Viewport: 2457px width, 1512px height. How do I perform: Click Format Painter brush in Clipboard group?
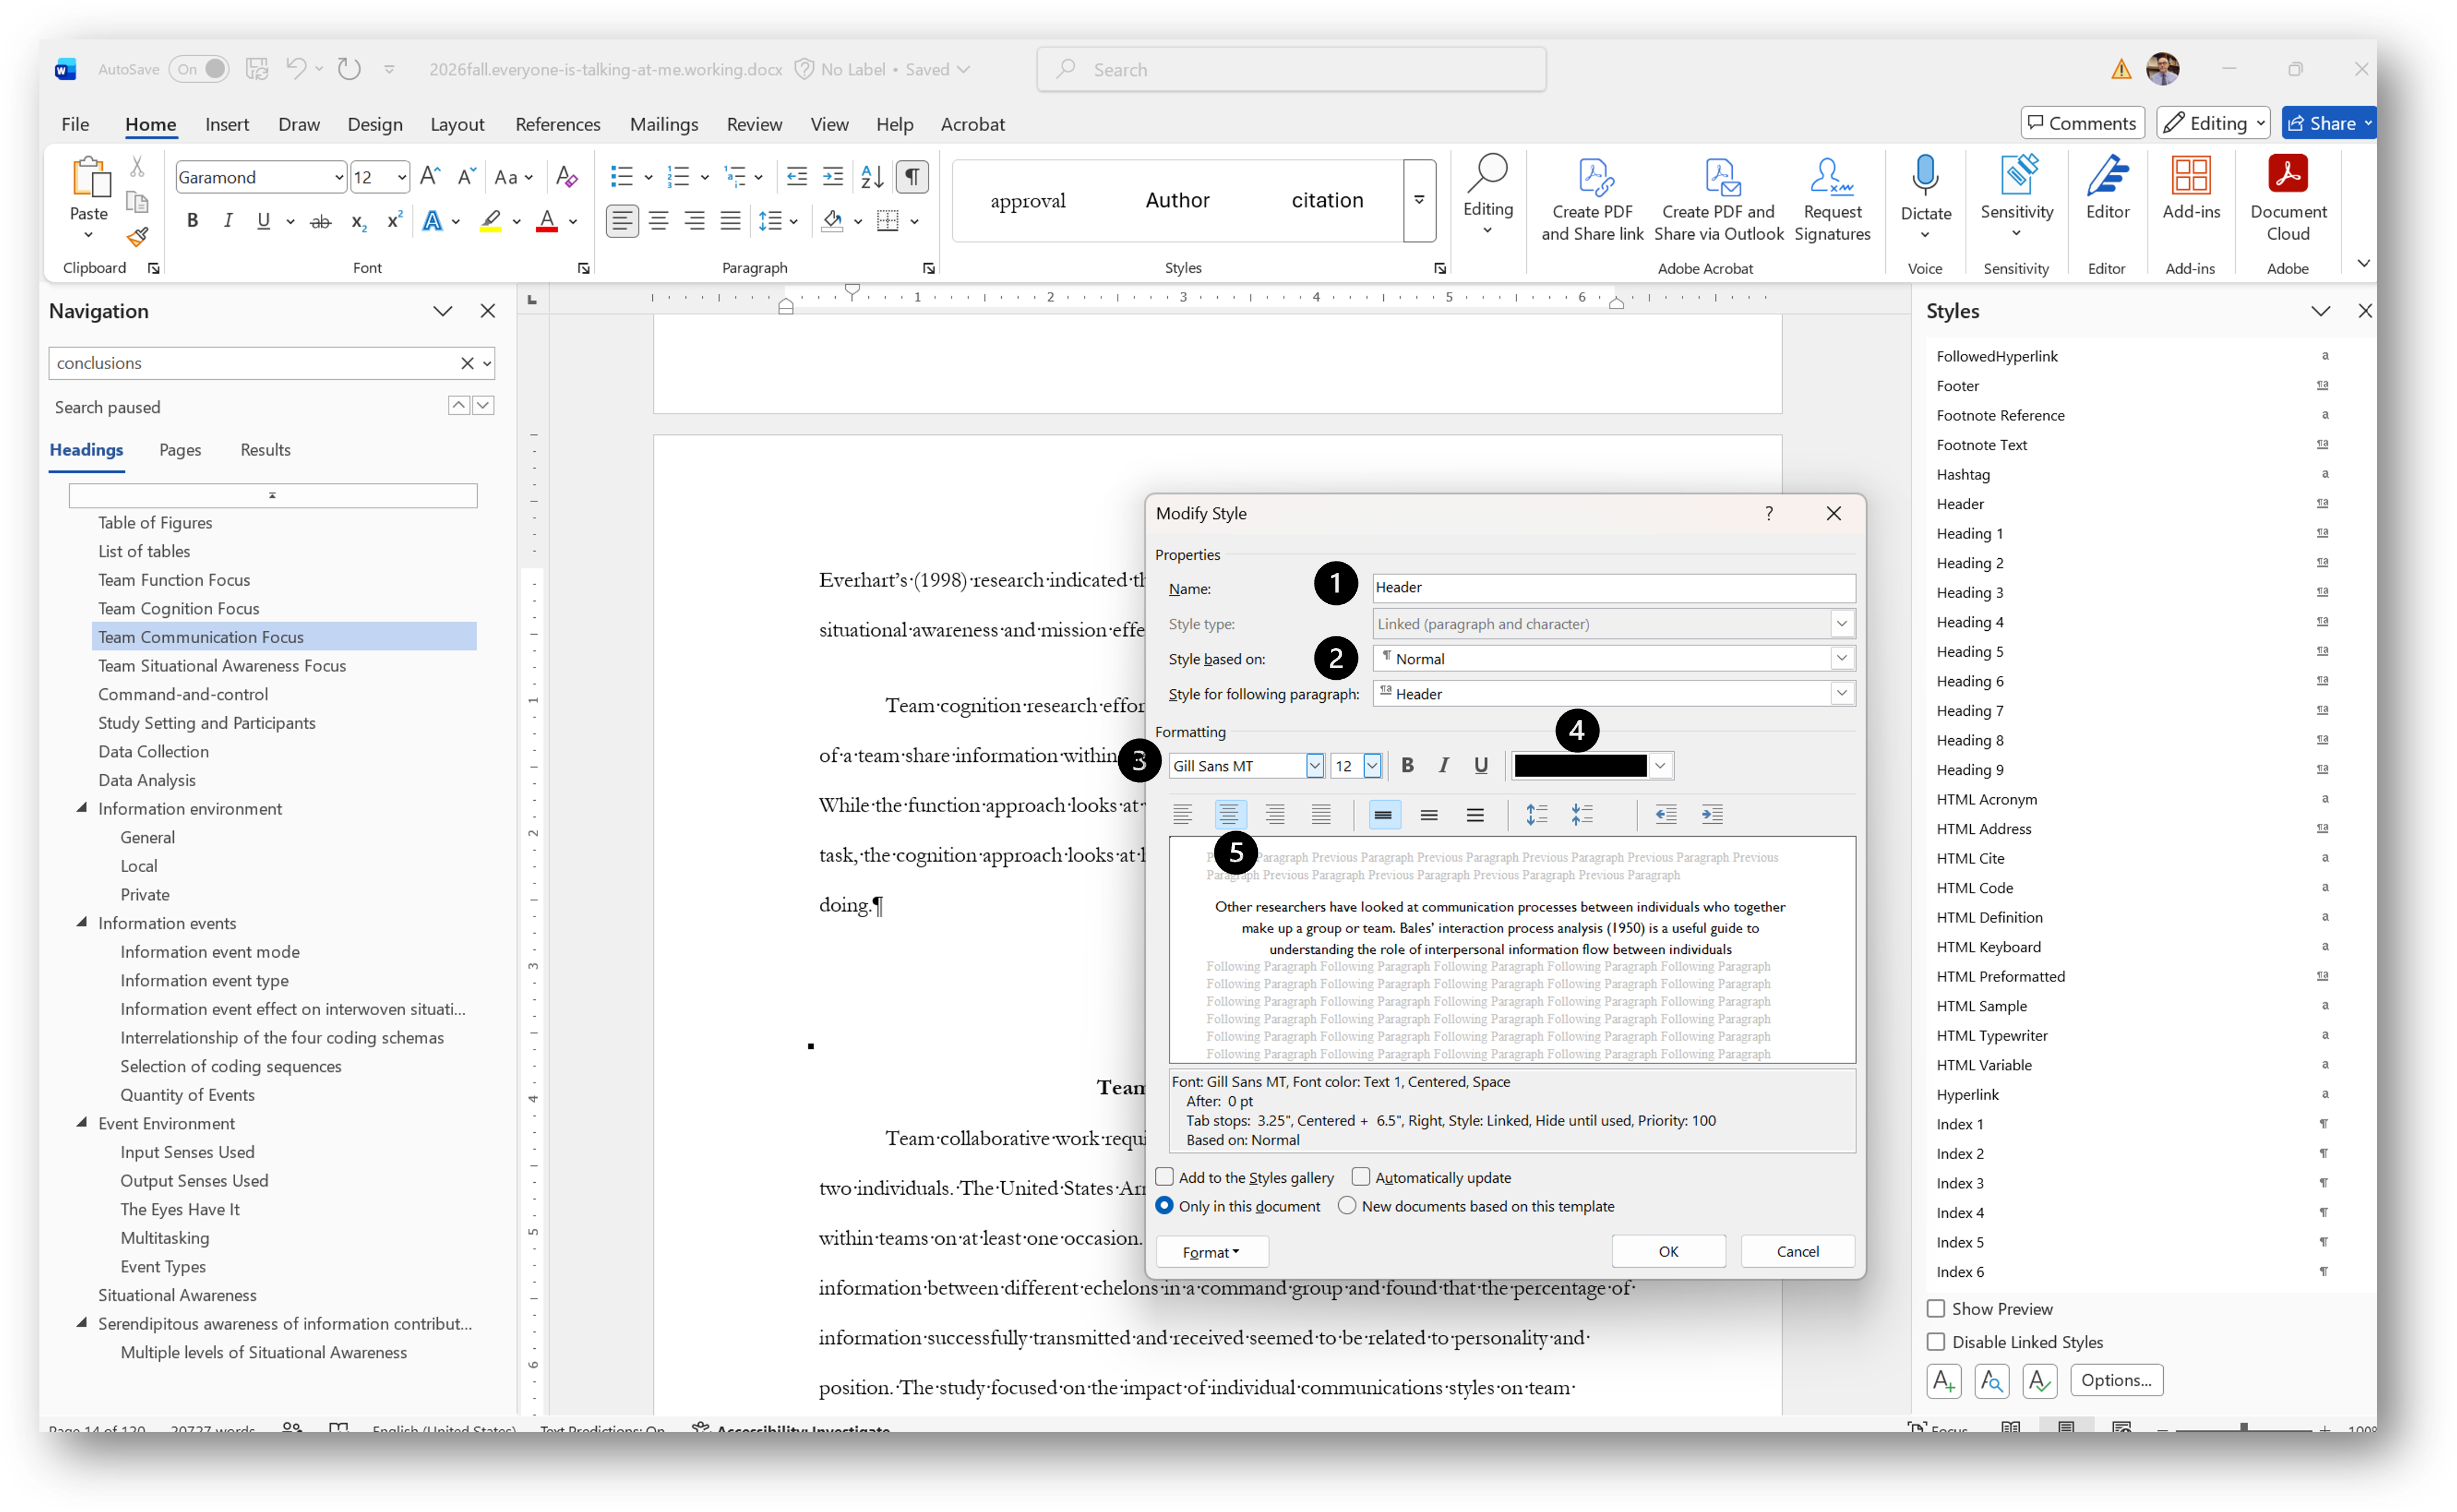coord(138,237)
